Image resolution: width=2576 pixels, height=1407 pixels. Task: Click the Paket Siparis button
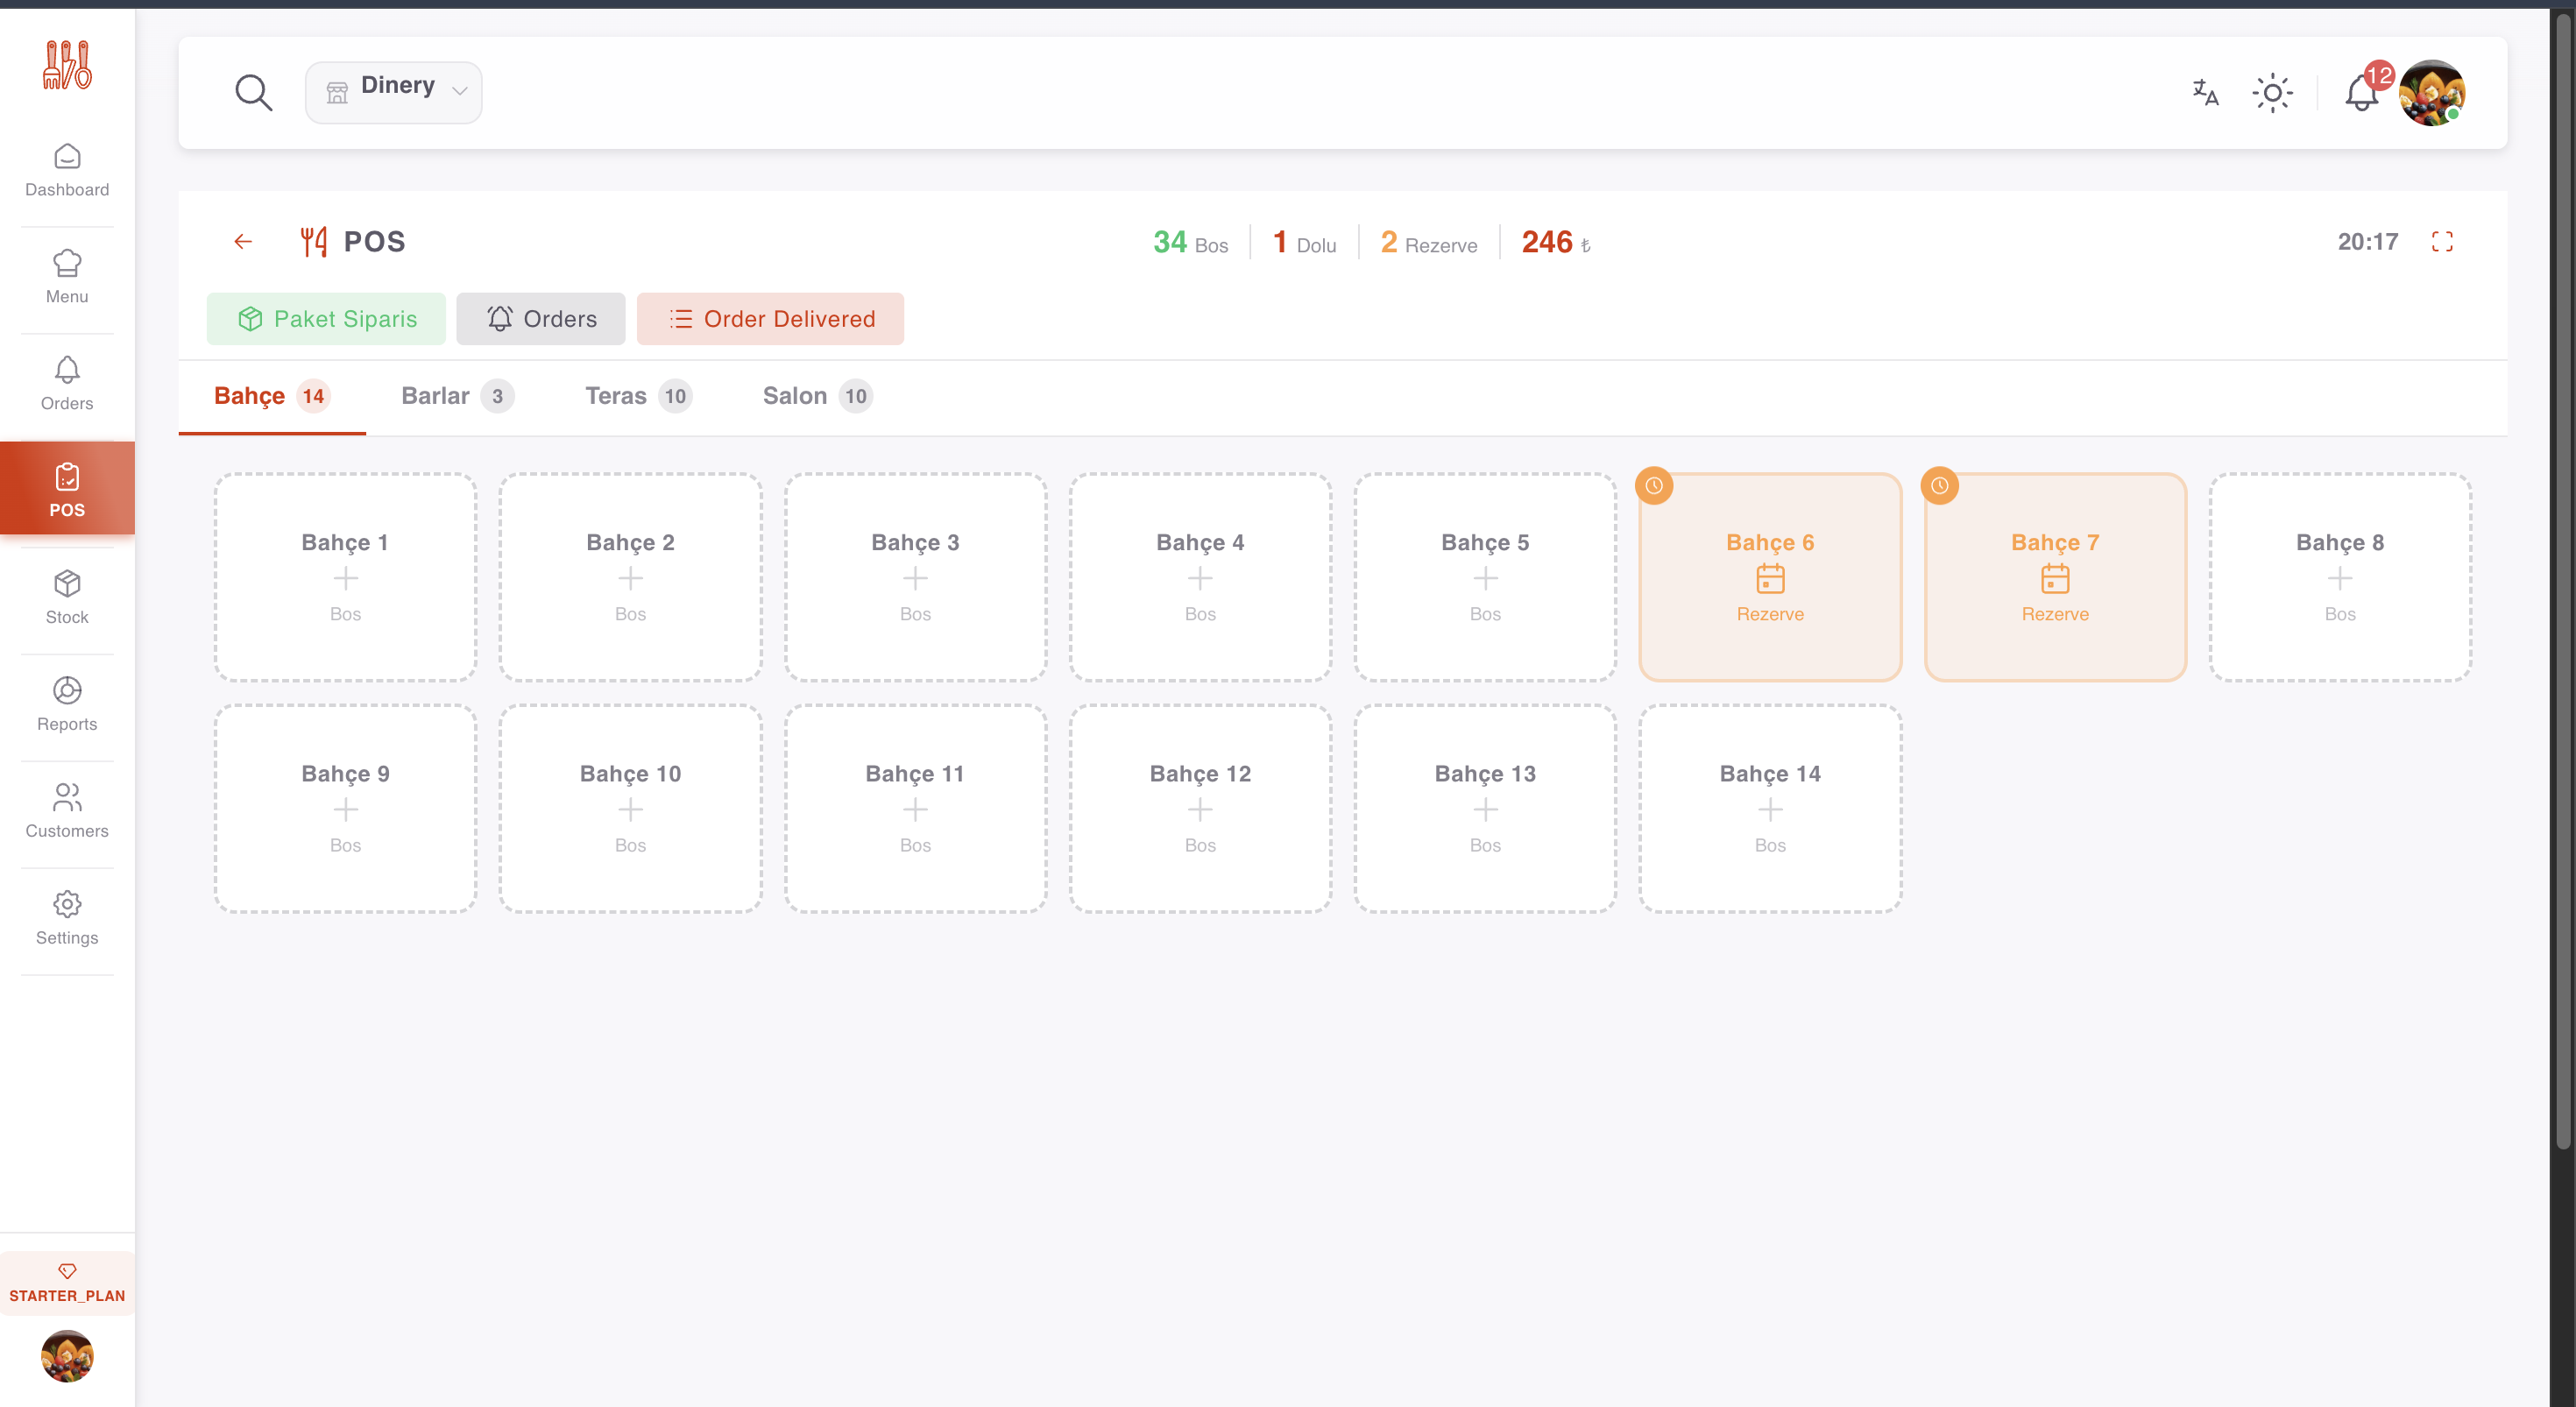point(326,319)
